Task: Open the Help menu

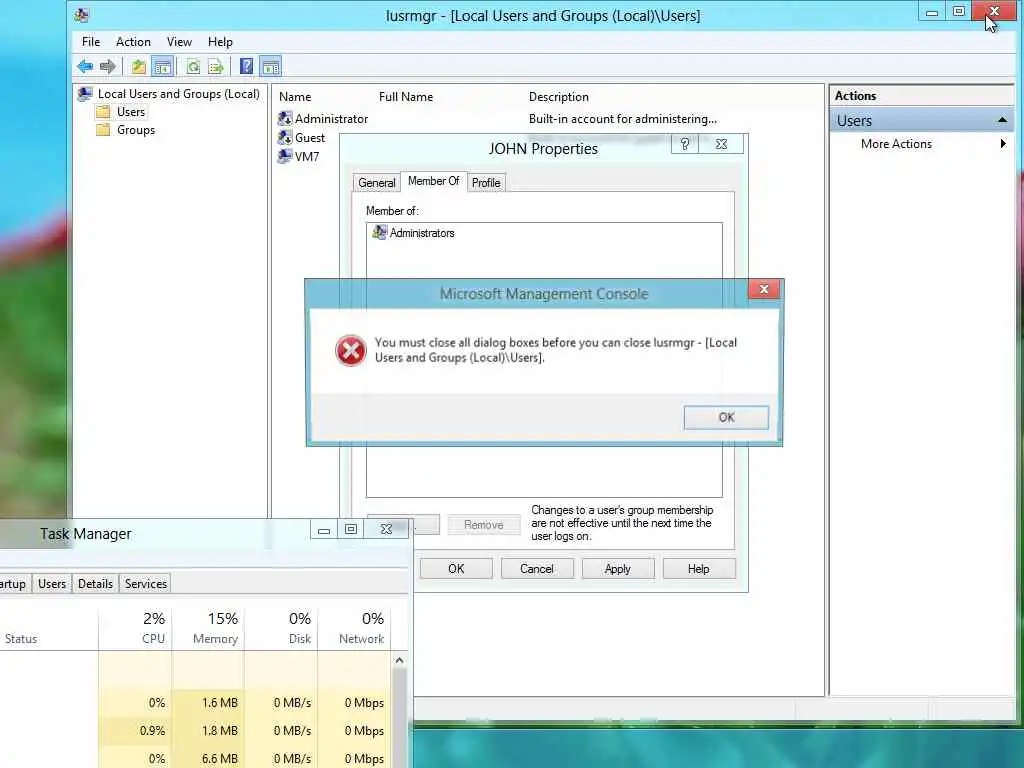Action: pyautogui.click(x=220, y=42)
